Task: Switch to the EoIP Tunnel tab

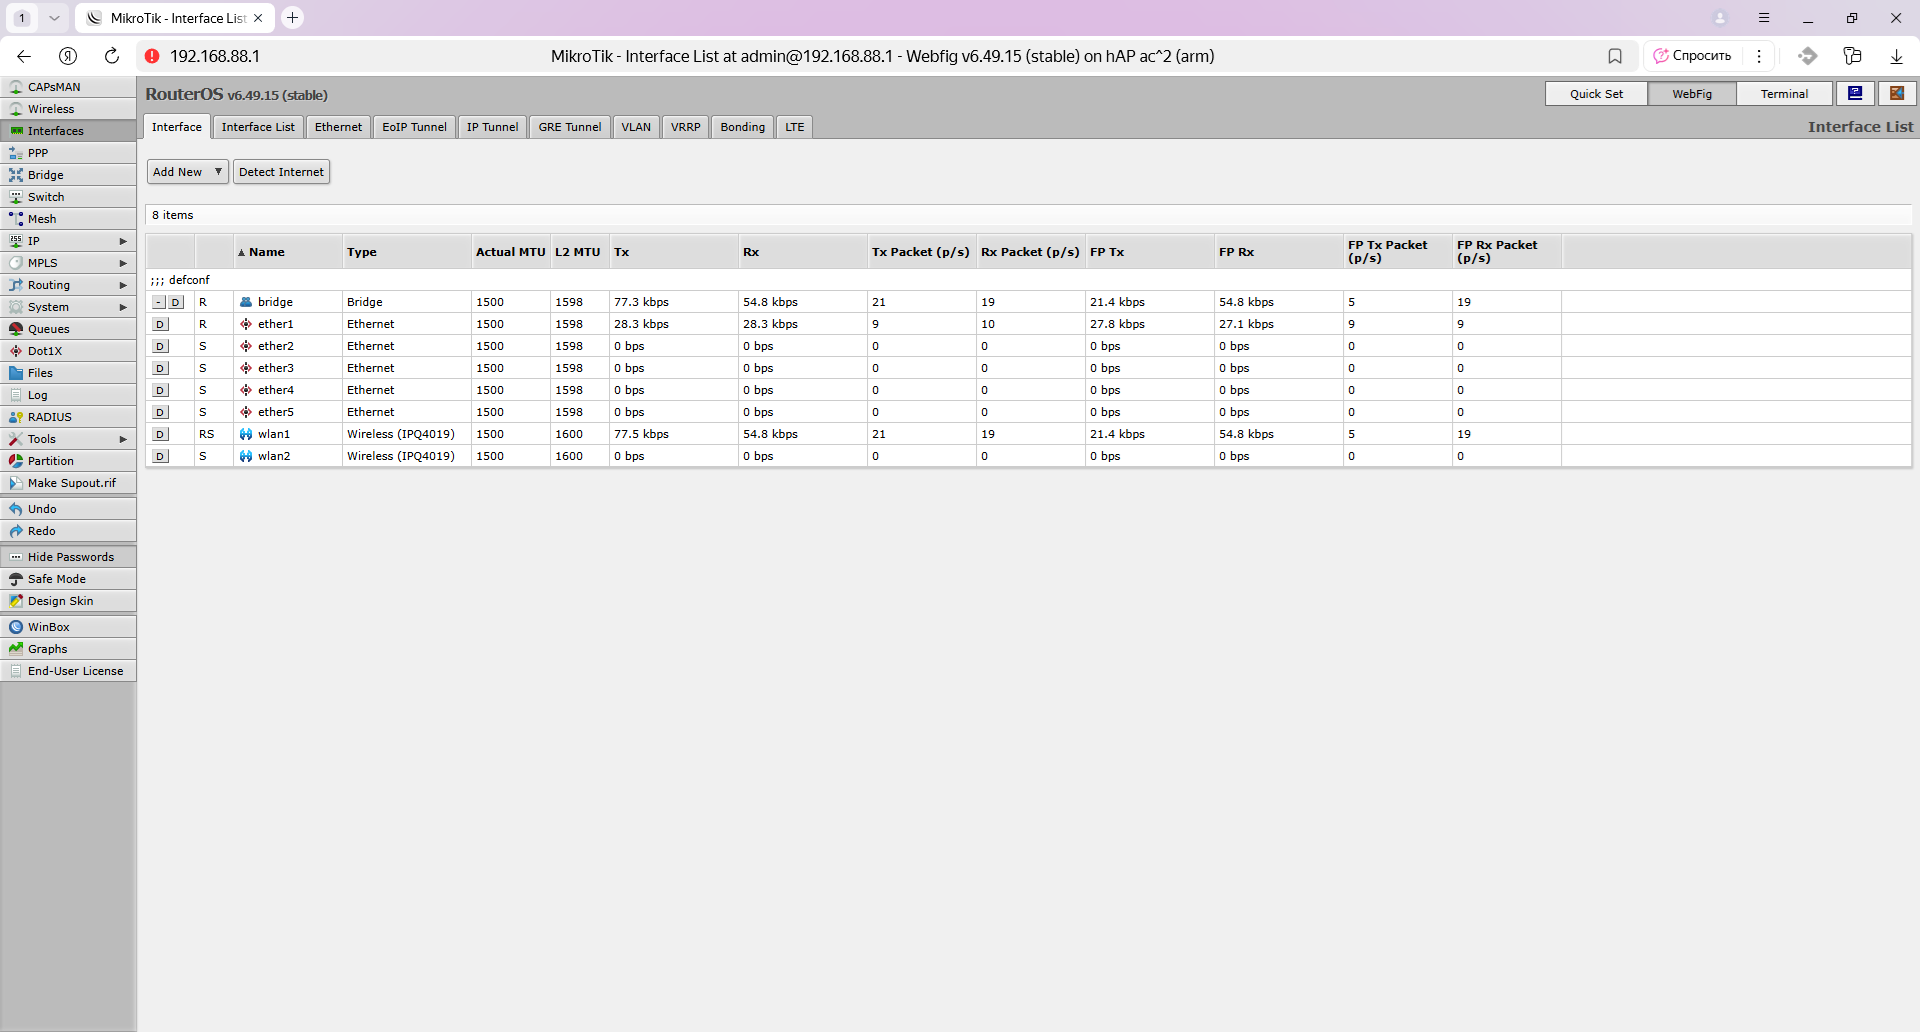Action: [x=414, y=127]
